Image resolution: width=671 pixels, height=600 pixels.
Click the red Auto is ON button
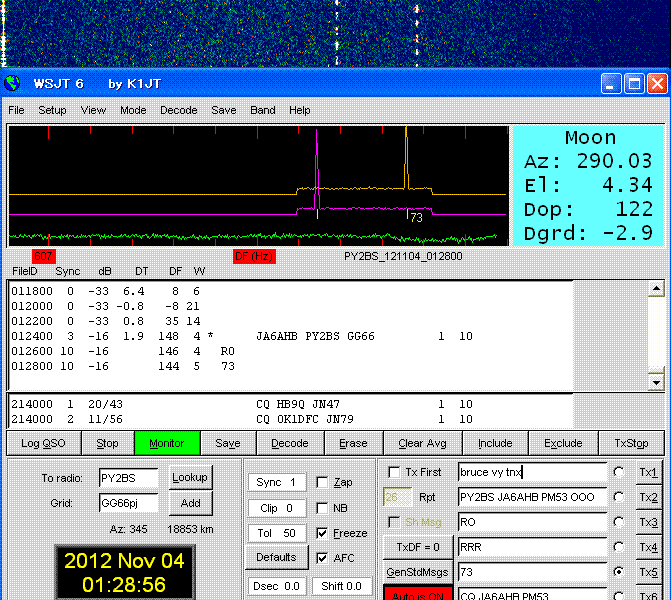416,593
